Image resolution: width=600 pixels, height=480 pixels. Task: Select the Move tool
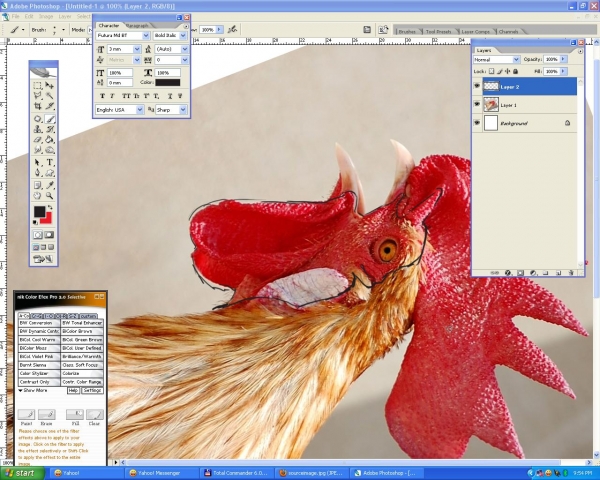pos(49,85)
